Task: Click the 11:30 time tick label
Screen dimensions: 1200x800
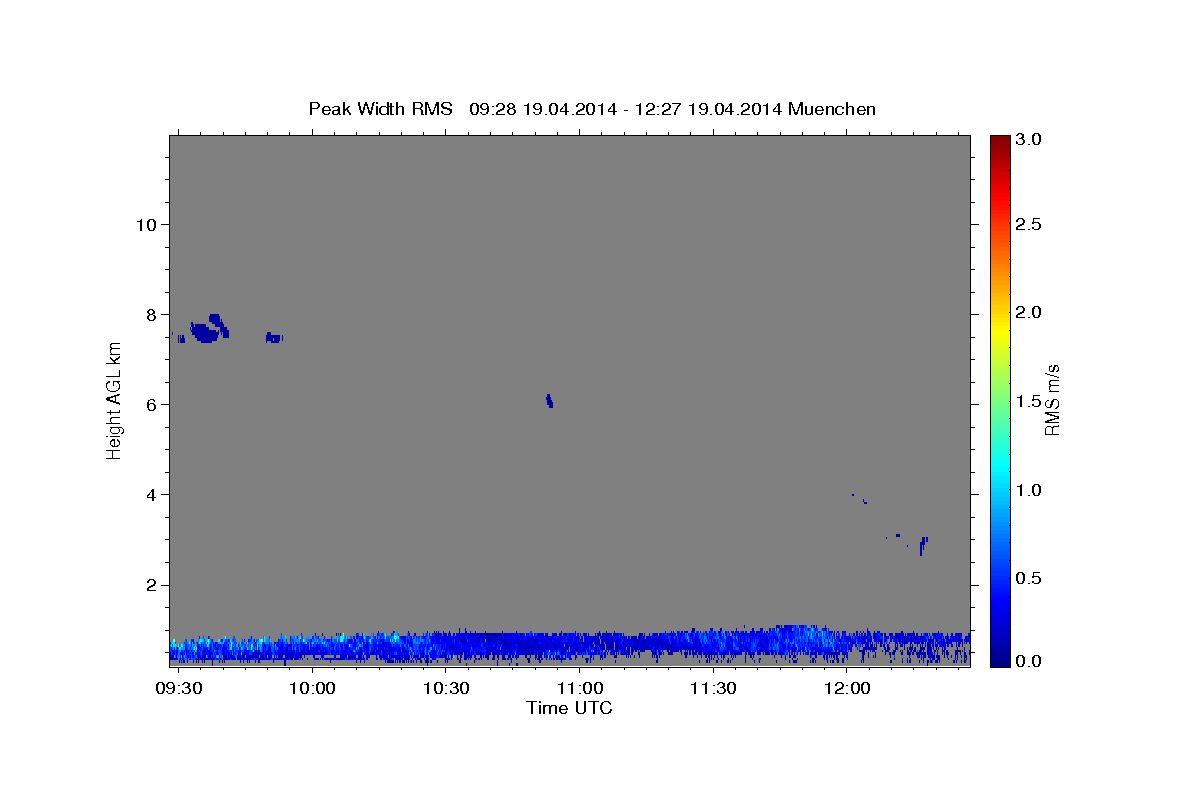Action: [713, 689]
